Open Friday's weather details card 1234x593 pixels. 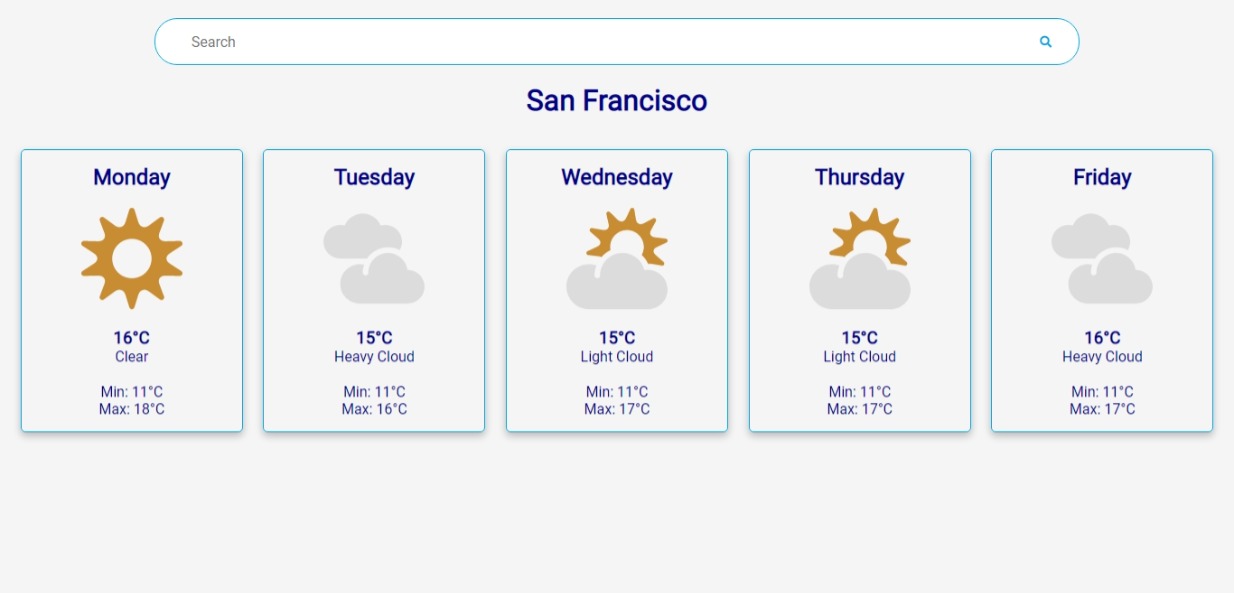click(x=1101, y=290)
